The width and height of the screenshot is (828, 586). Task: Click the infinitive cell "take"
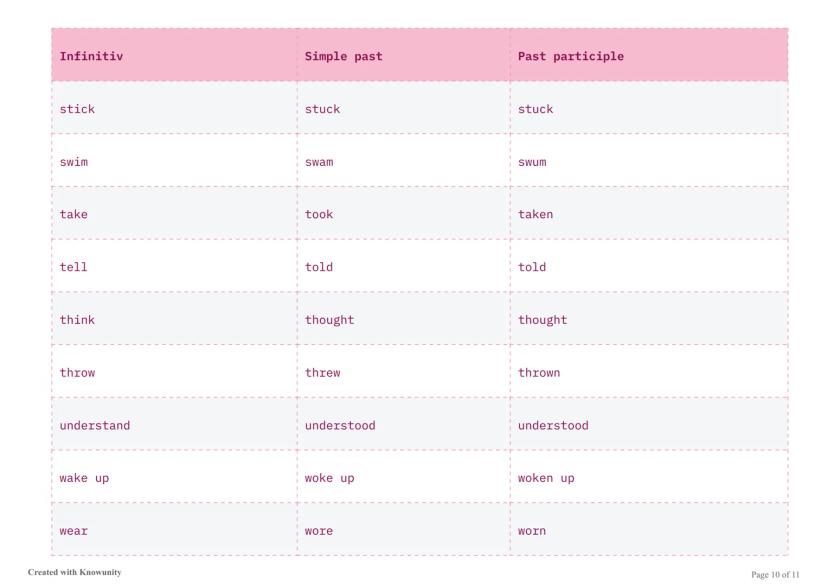(74, 214)
